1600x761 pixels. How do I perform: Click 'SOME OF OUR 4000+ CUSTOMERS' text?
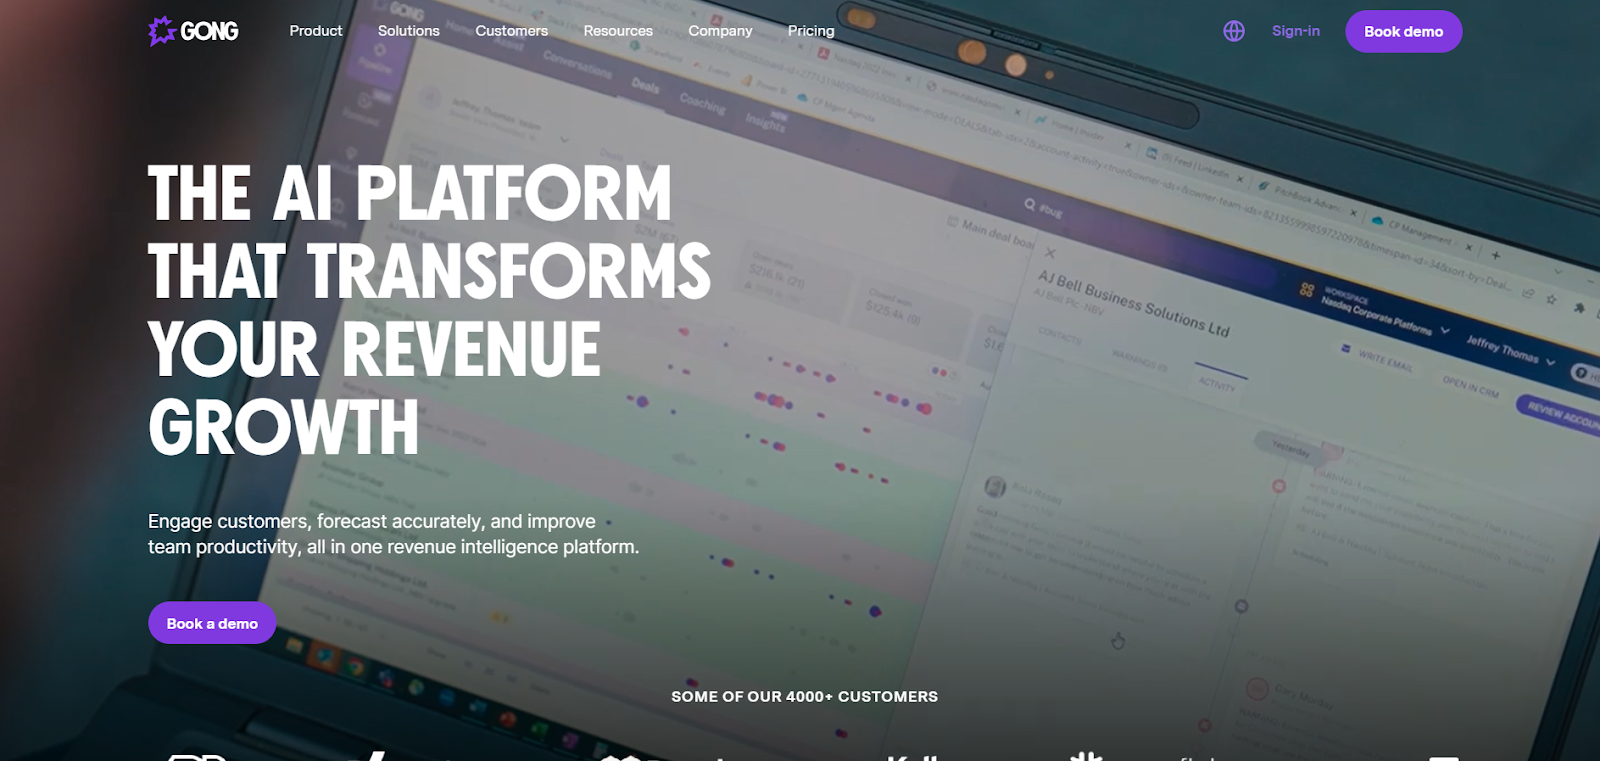point(805,696)
